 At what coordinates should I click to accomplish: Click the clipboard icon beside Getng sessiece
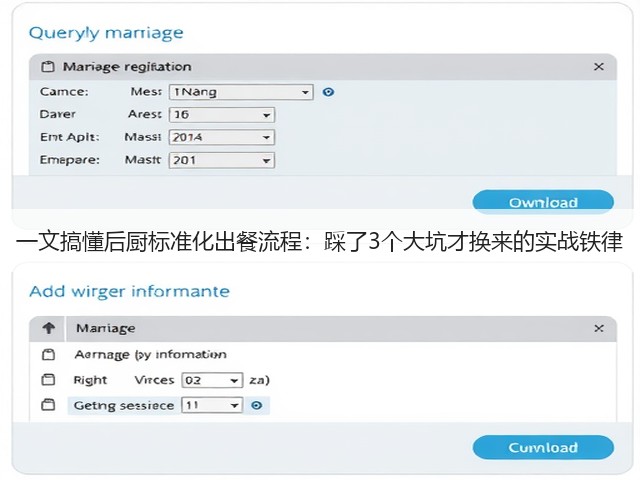pos(48,405)
